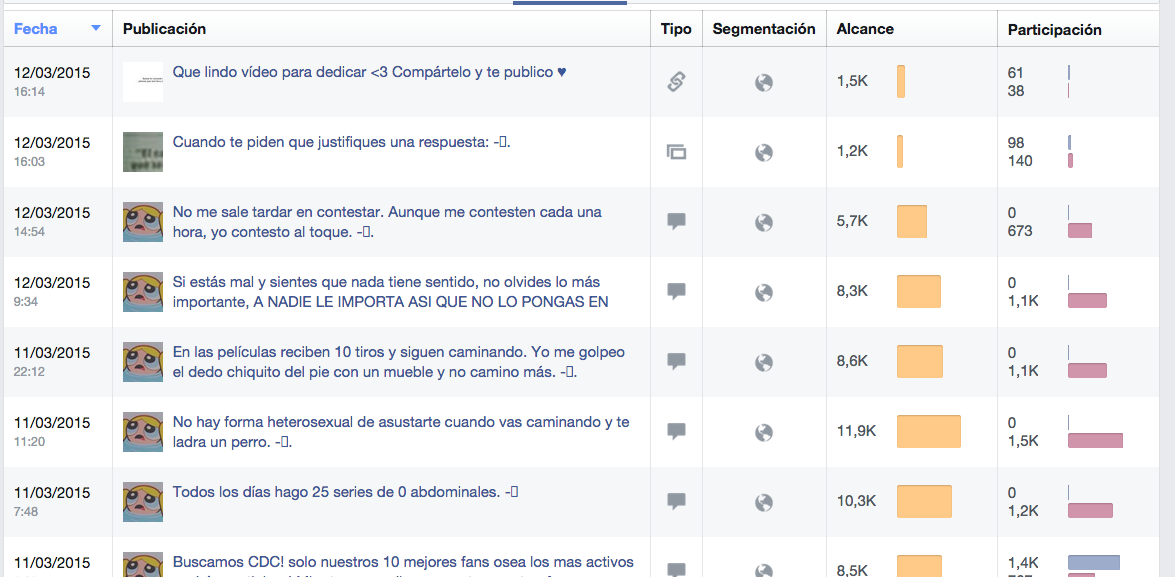Click the 1,5K participation bar
This screenshot has width=1175, height=577.
tap(1096, 441)
